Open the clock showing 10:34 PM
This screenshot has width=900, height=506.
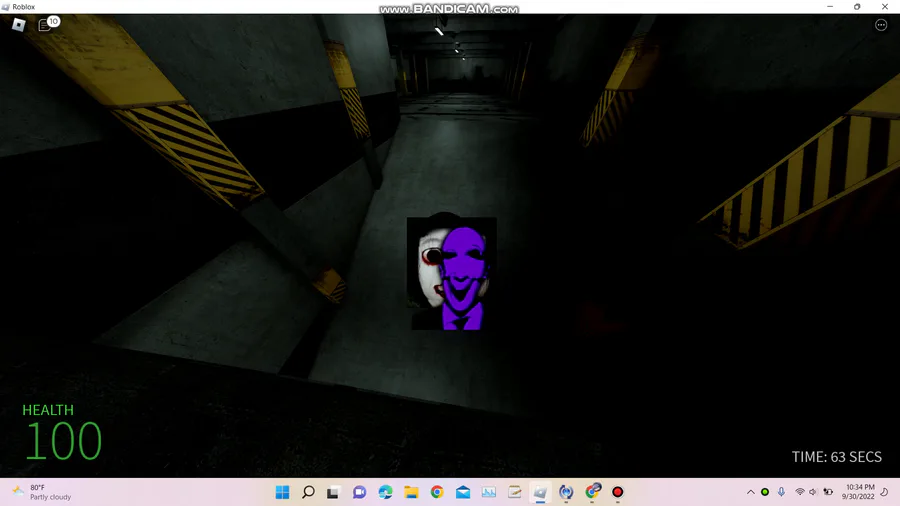point(859,492)
